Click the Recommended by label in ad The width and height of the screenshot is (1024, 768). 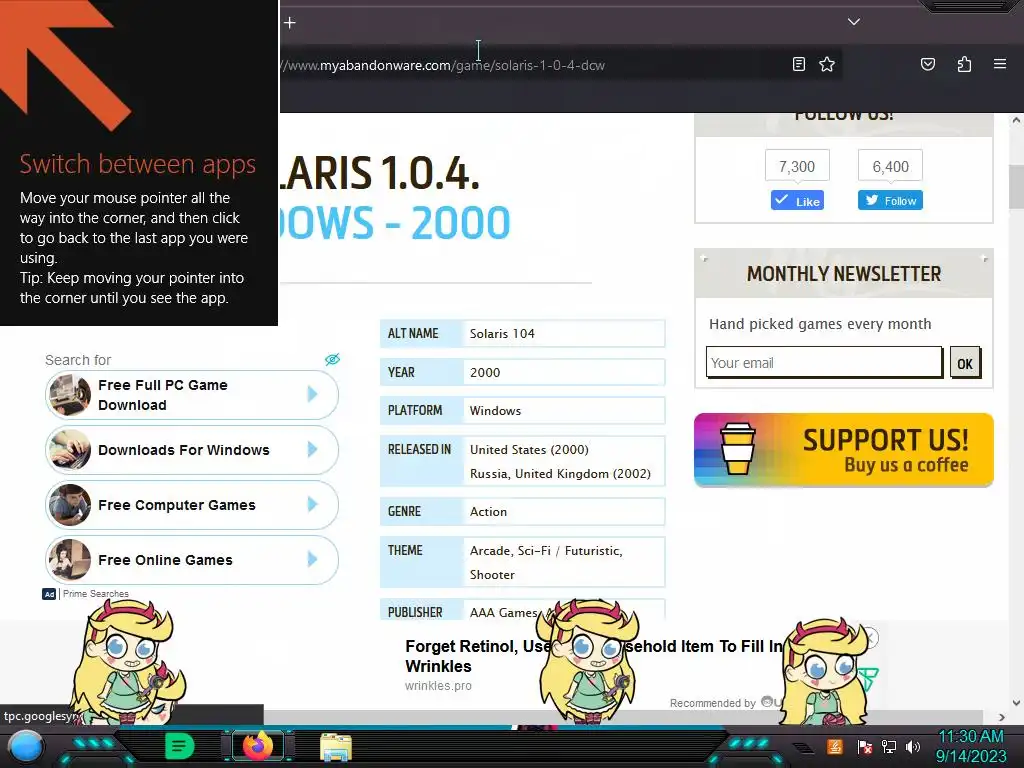(712, 703)
